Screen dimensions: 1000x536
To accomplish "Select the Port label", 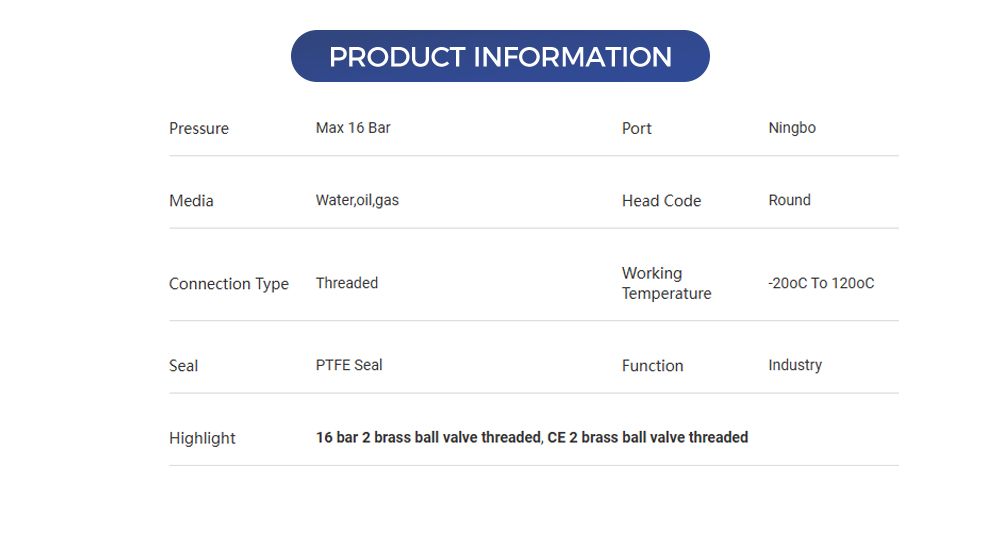I will [637, 128].
